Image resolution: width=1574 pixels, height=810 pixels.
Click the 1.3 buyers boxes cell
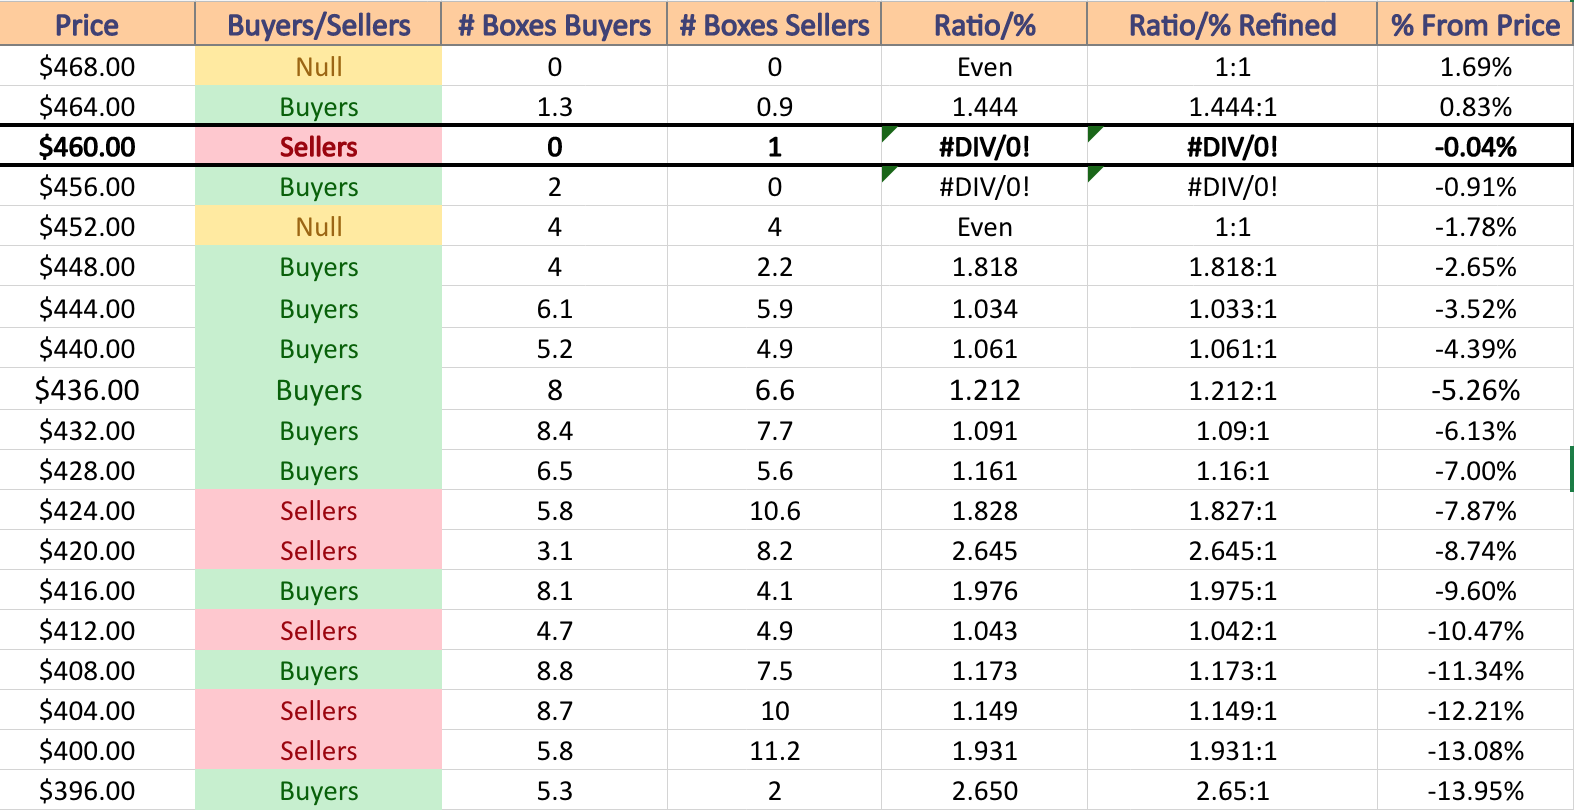[554, 106]
